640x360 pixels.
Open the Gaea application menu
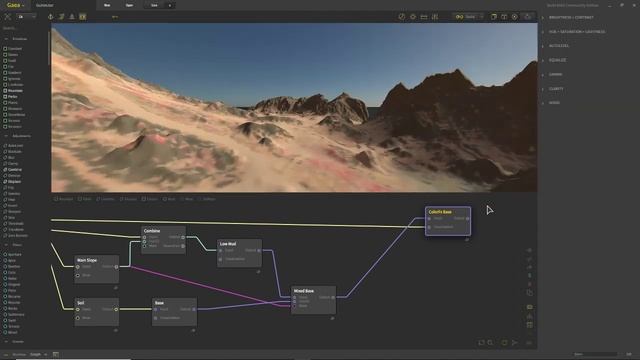(15, 5)
